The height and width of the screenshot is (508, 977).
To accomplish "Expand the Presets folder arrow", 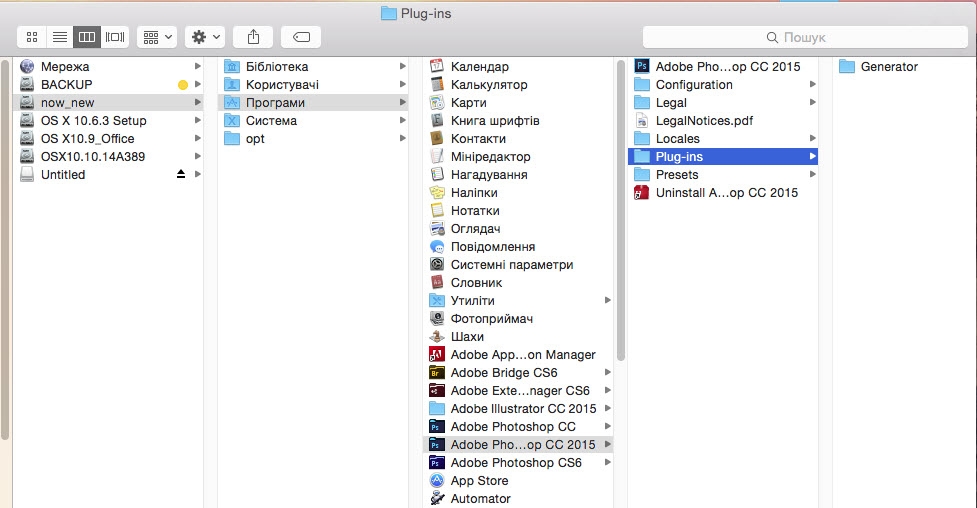I will click(x=813, y=175).
